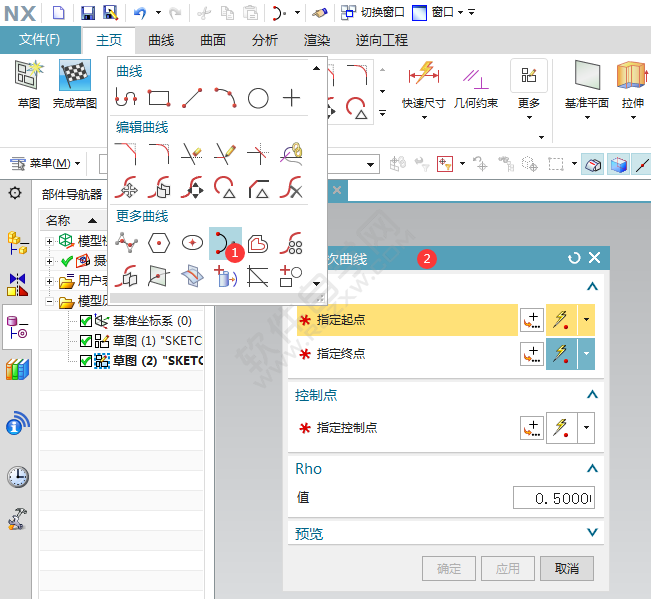The height and width of the screenshot is (599, 651).
Task: Select the Line curve tool
Action: (192, 98)
